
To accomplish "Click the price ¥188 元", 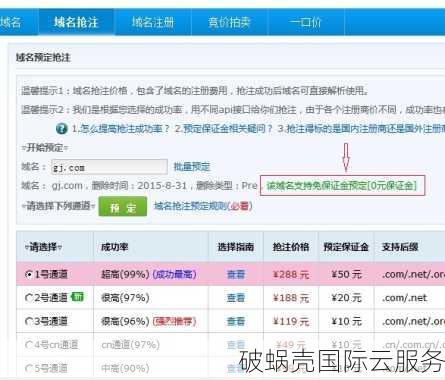I will click(x=291, y=298).
